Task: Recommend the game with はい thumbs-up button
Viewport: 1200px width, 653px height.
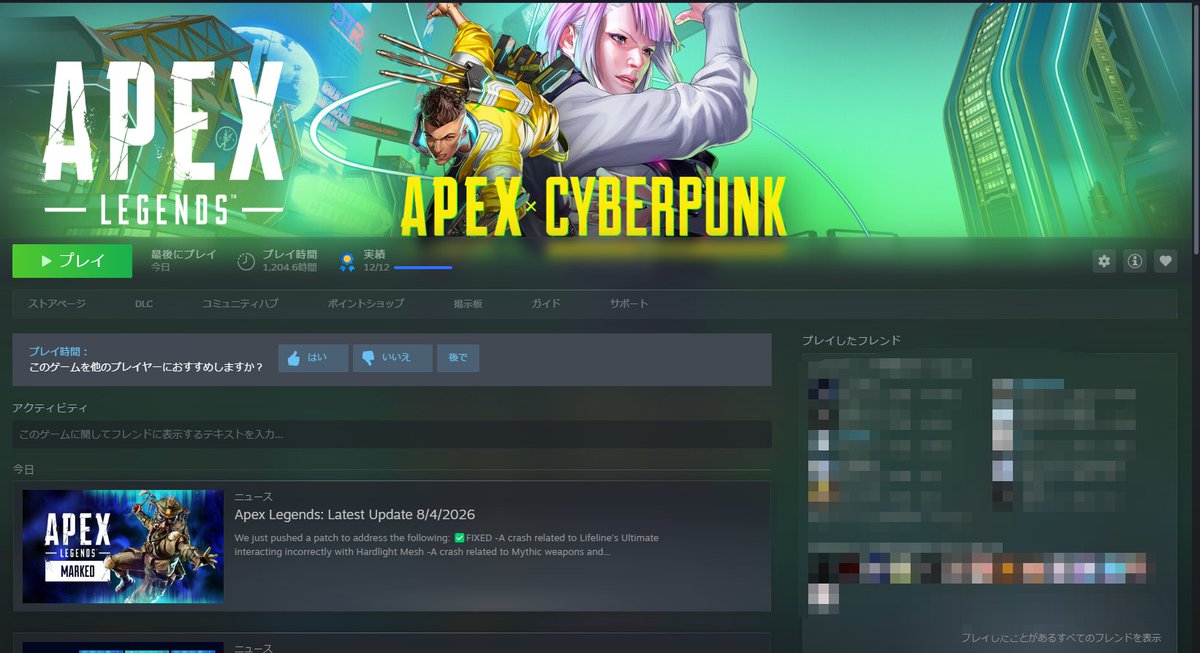Action: click(x=313, y=358)
